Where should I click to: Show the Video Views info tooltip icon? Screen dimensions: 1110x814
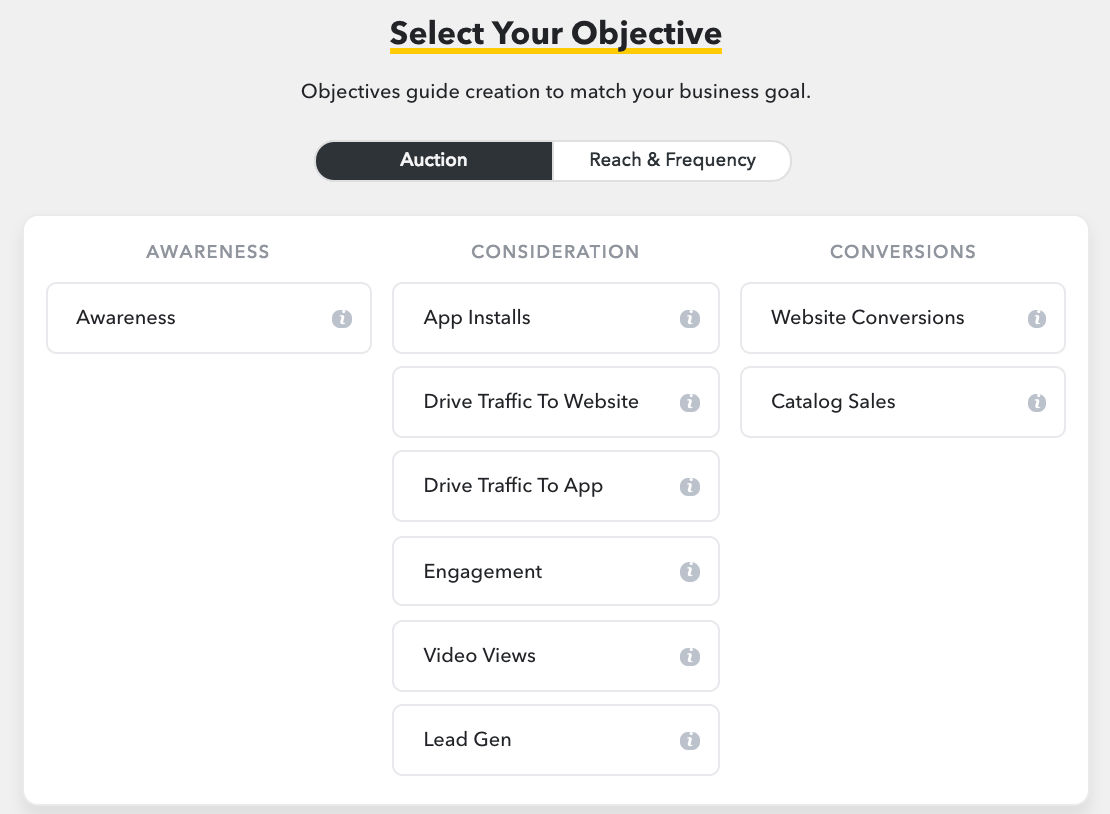coord(689,657)
